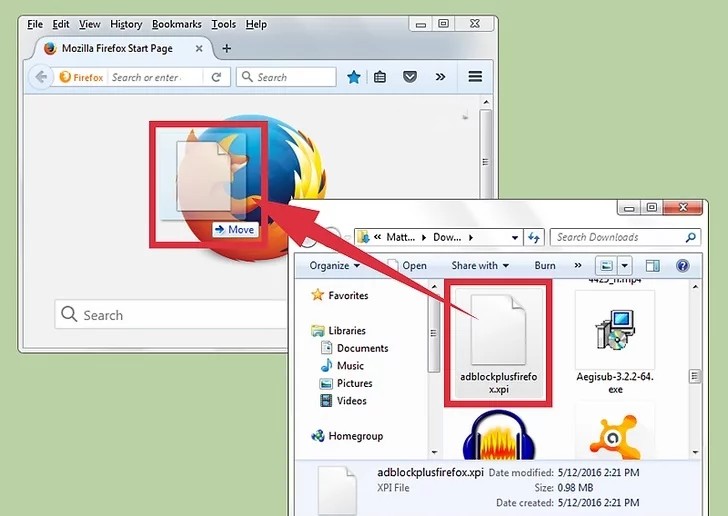Select Homegroup in navigation pane
This screenshot has height=516, width=728.
pos(347,436)
